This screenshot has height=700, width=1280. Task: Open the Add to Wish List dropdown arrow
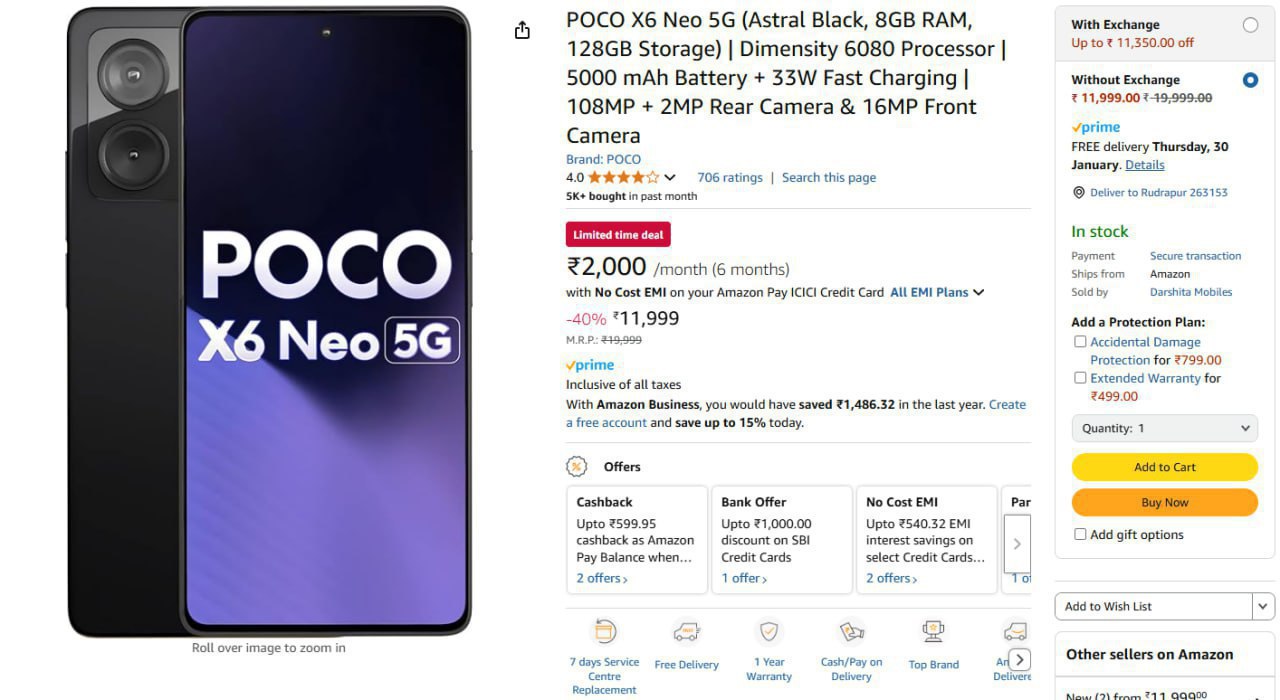[1264, 606]
